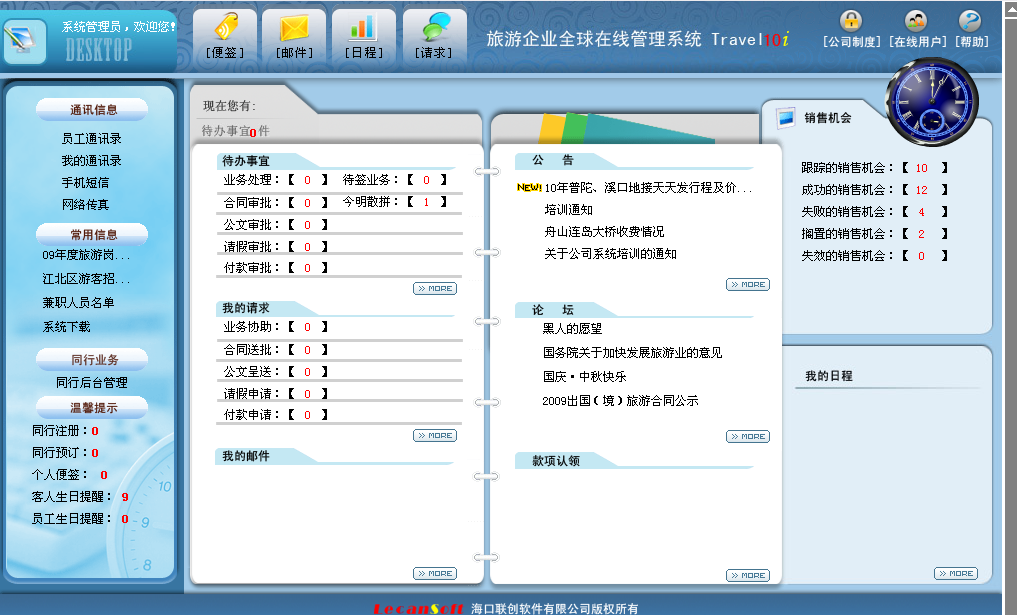Open announcement 10年普陀、溪口地接天天发行程及价...
1017x615 pixels.
647,188
